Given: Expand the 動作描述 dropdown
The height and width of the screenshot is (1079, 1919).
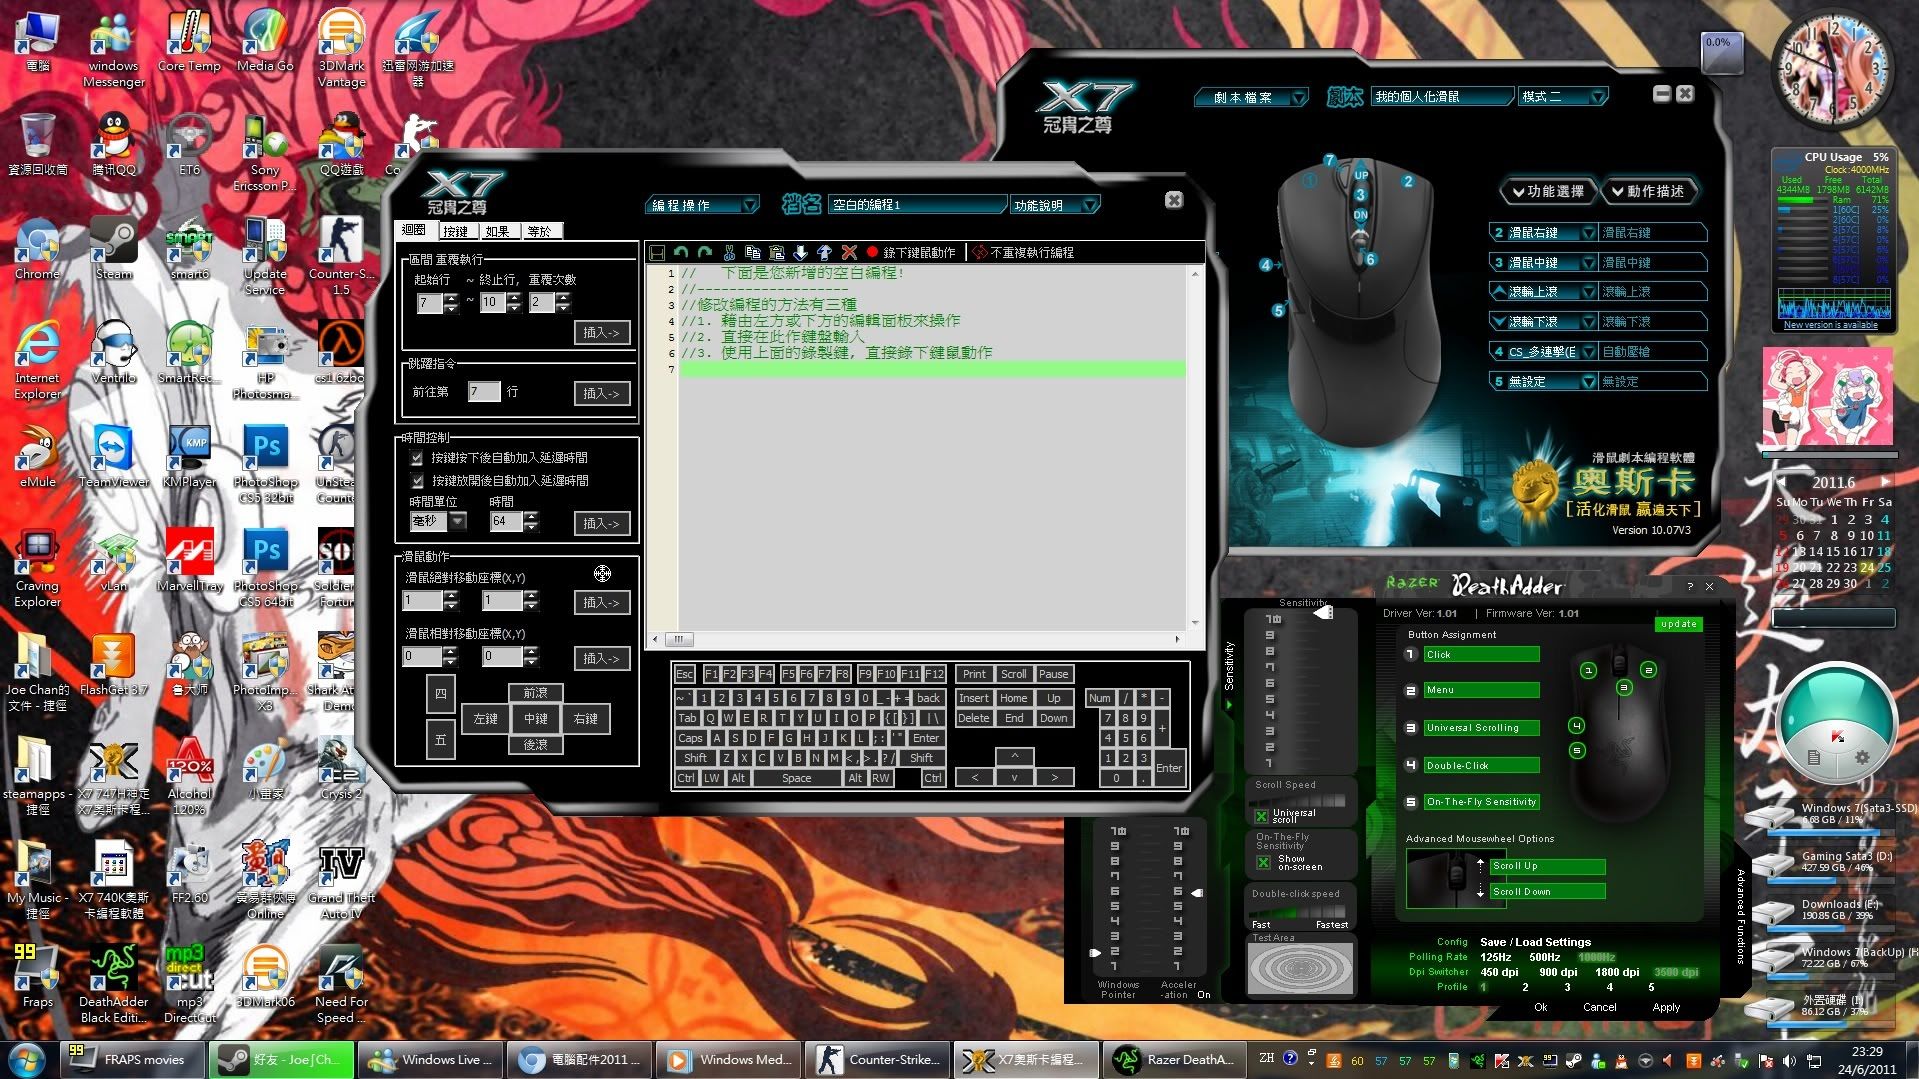Looking at the screenshot, I should point(1648,191).
